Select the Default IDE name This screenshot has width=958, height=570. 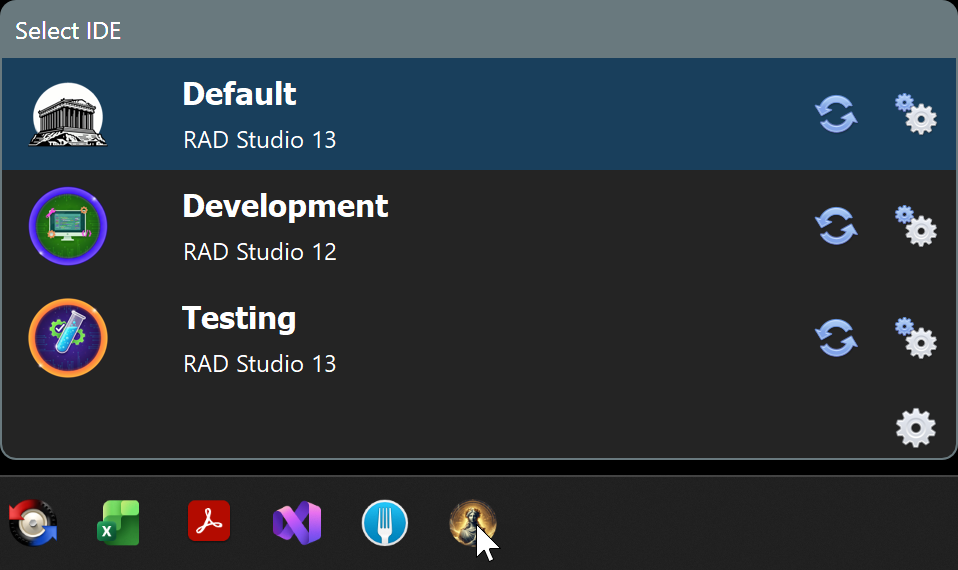point(240,95)
